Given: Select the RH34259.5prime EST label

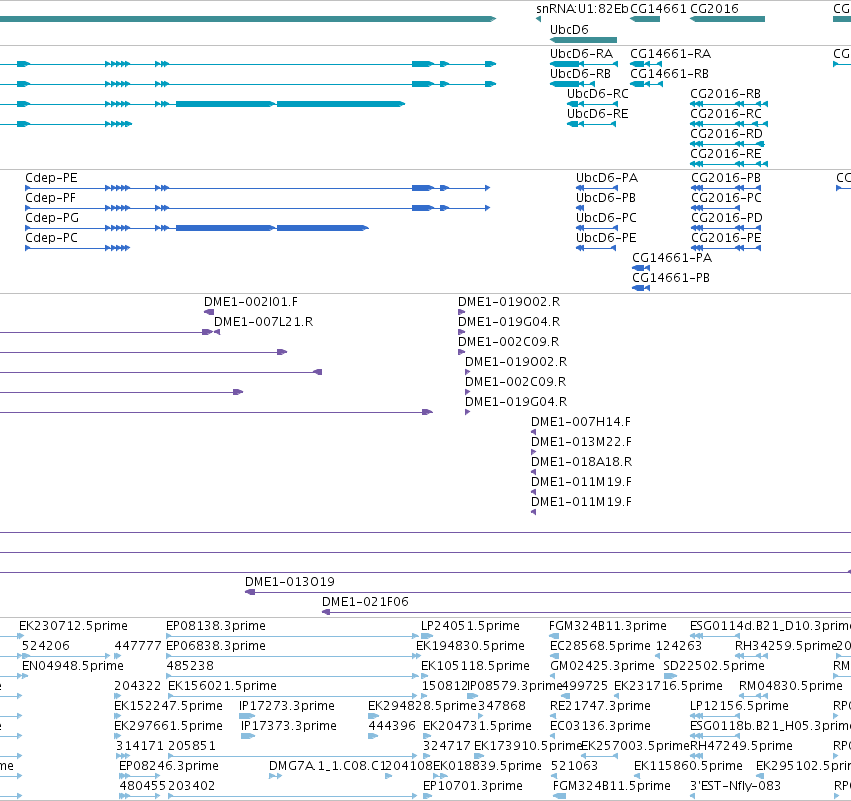Looking at the screenshot, I should [x=786, y=646].
